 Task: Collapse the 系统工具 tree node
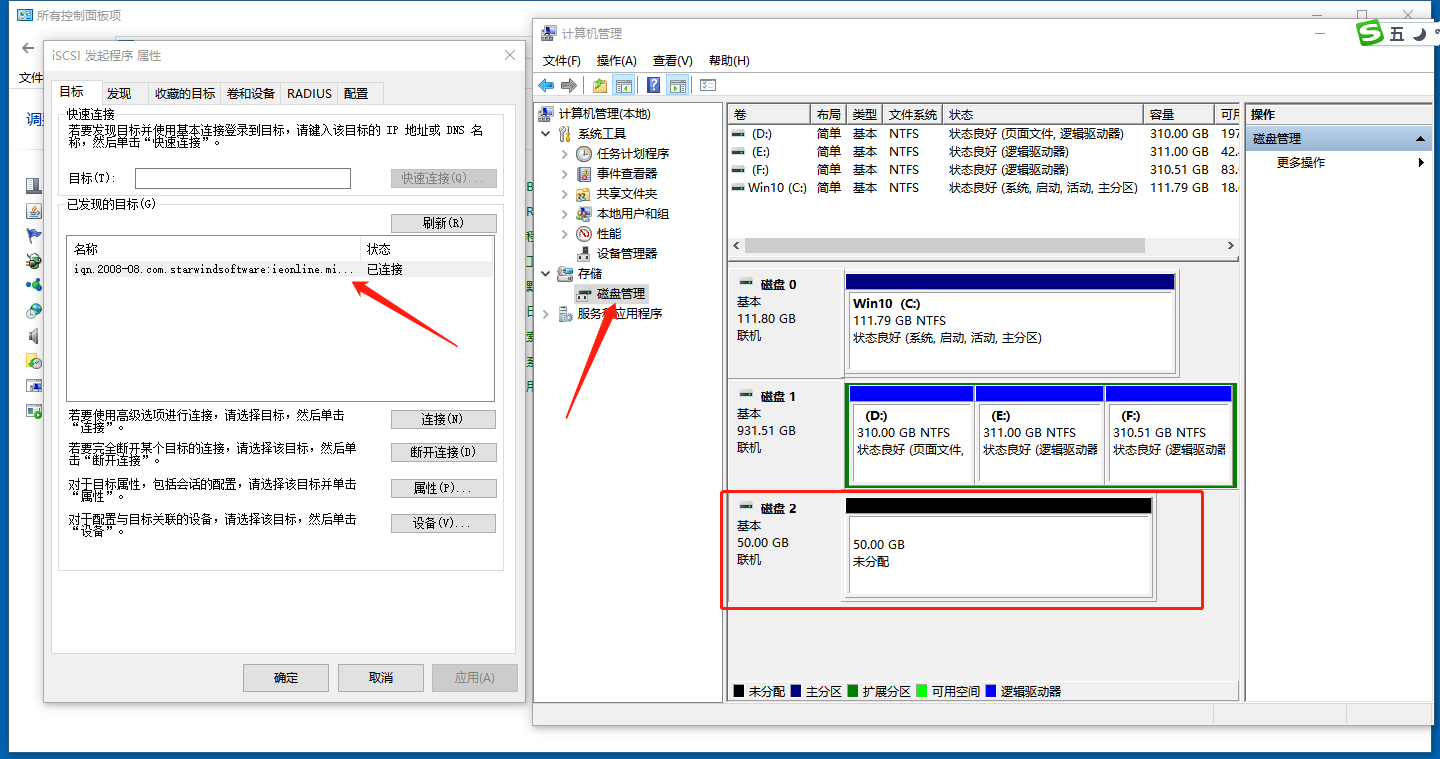(x=546, y=133)
